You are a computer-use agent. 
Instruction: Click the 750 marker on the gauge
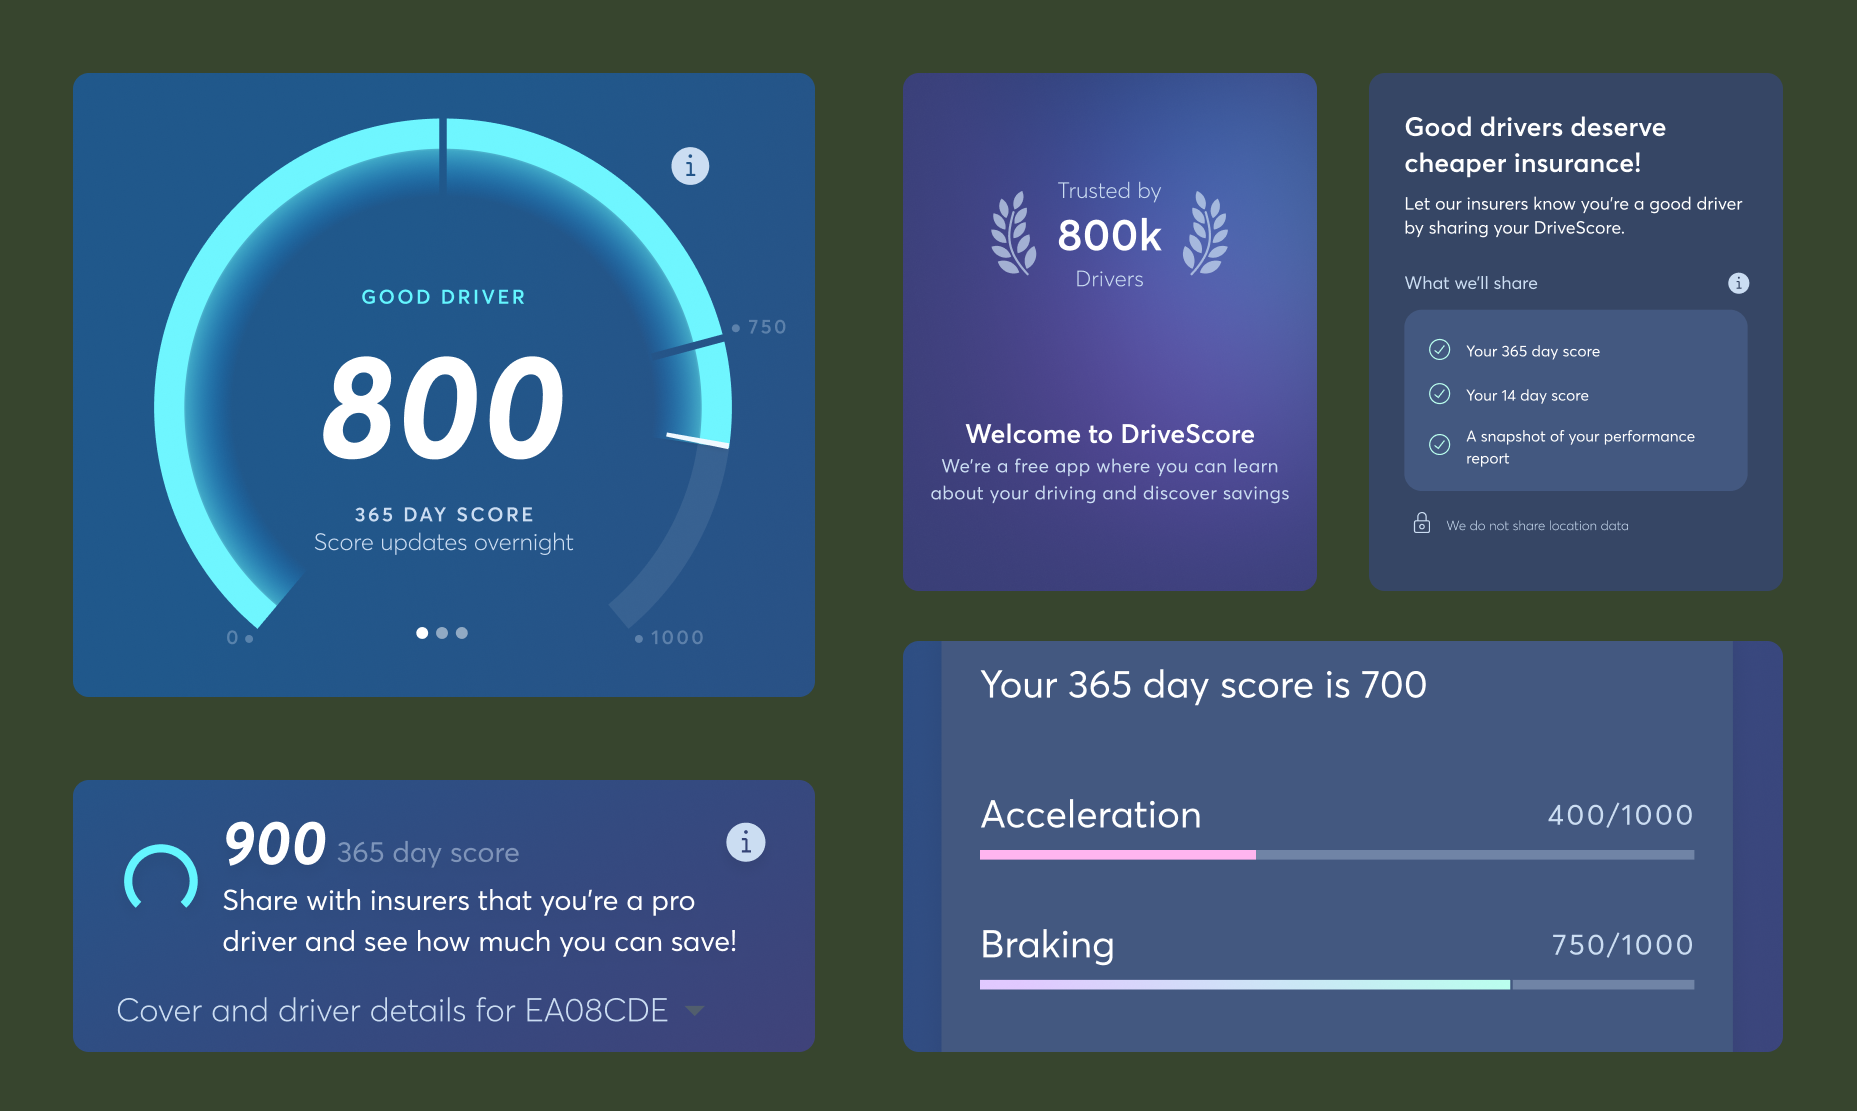pyautogui.click(x=760, y=327)
